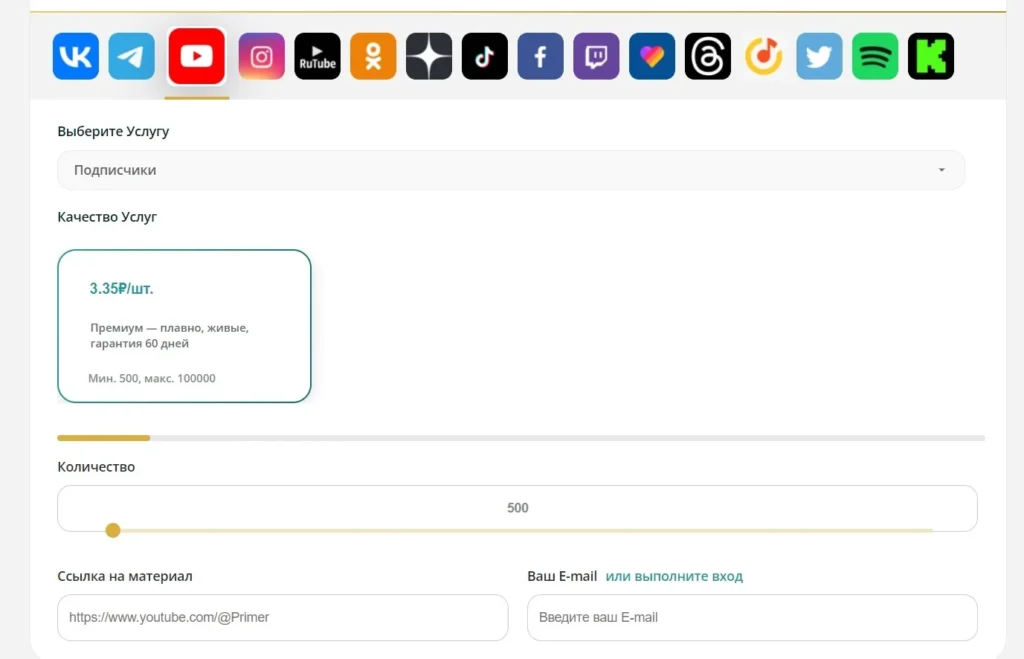Viewport: 1024px width, 659px height.
Task: Open the Facebook services icon
Action: coord(540,56)
